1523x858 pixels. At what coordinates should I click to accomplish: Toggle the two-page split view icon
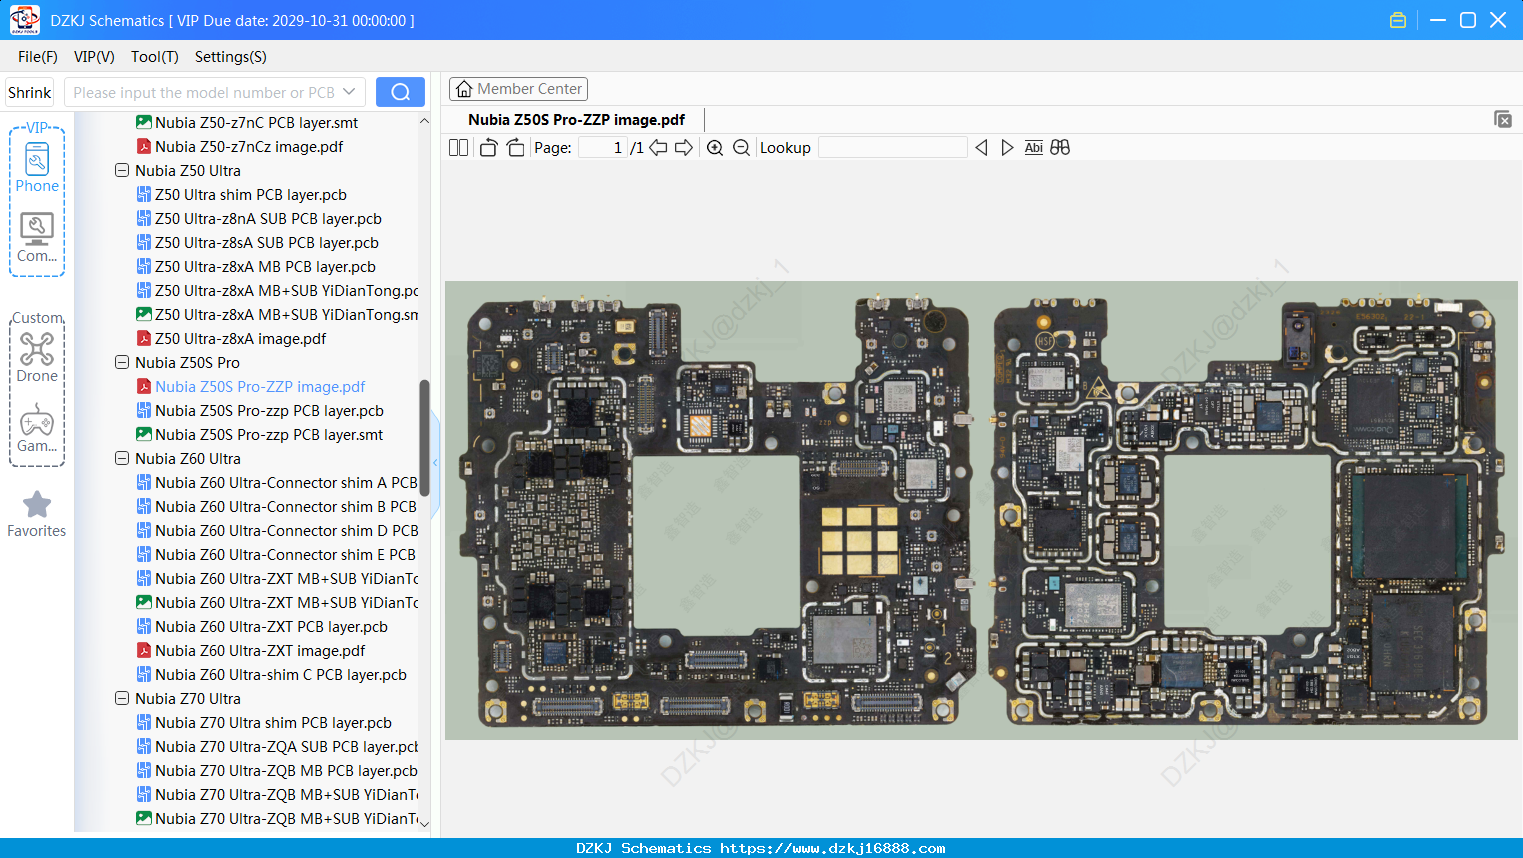coord(458,147)
